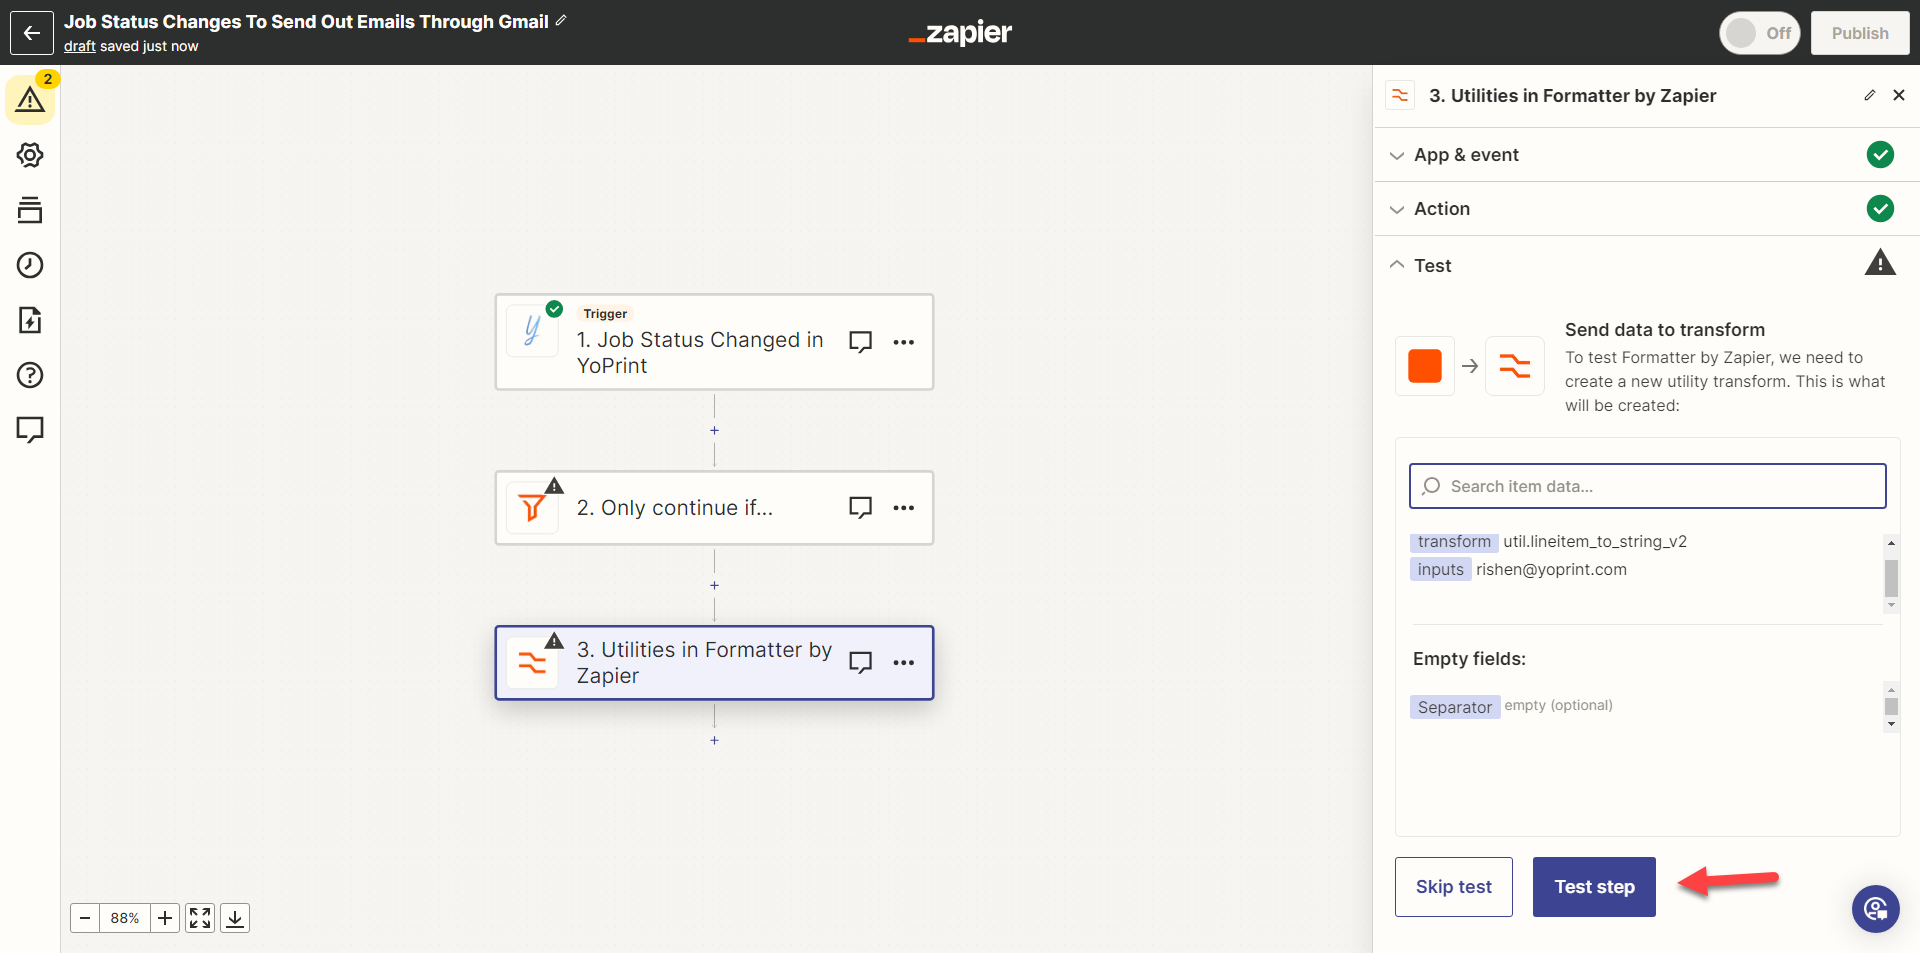Open Zap history clock icon
Viewport: 1920px width, 953px height.
click(30, 265)
